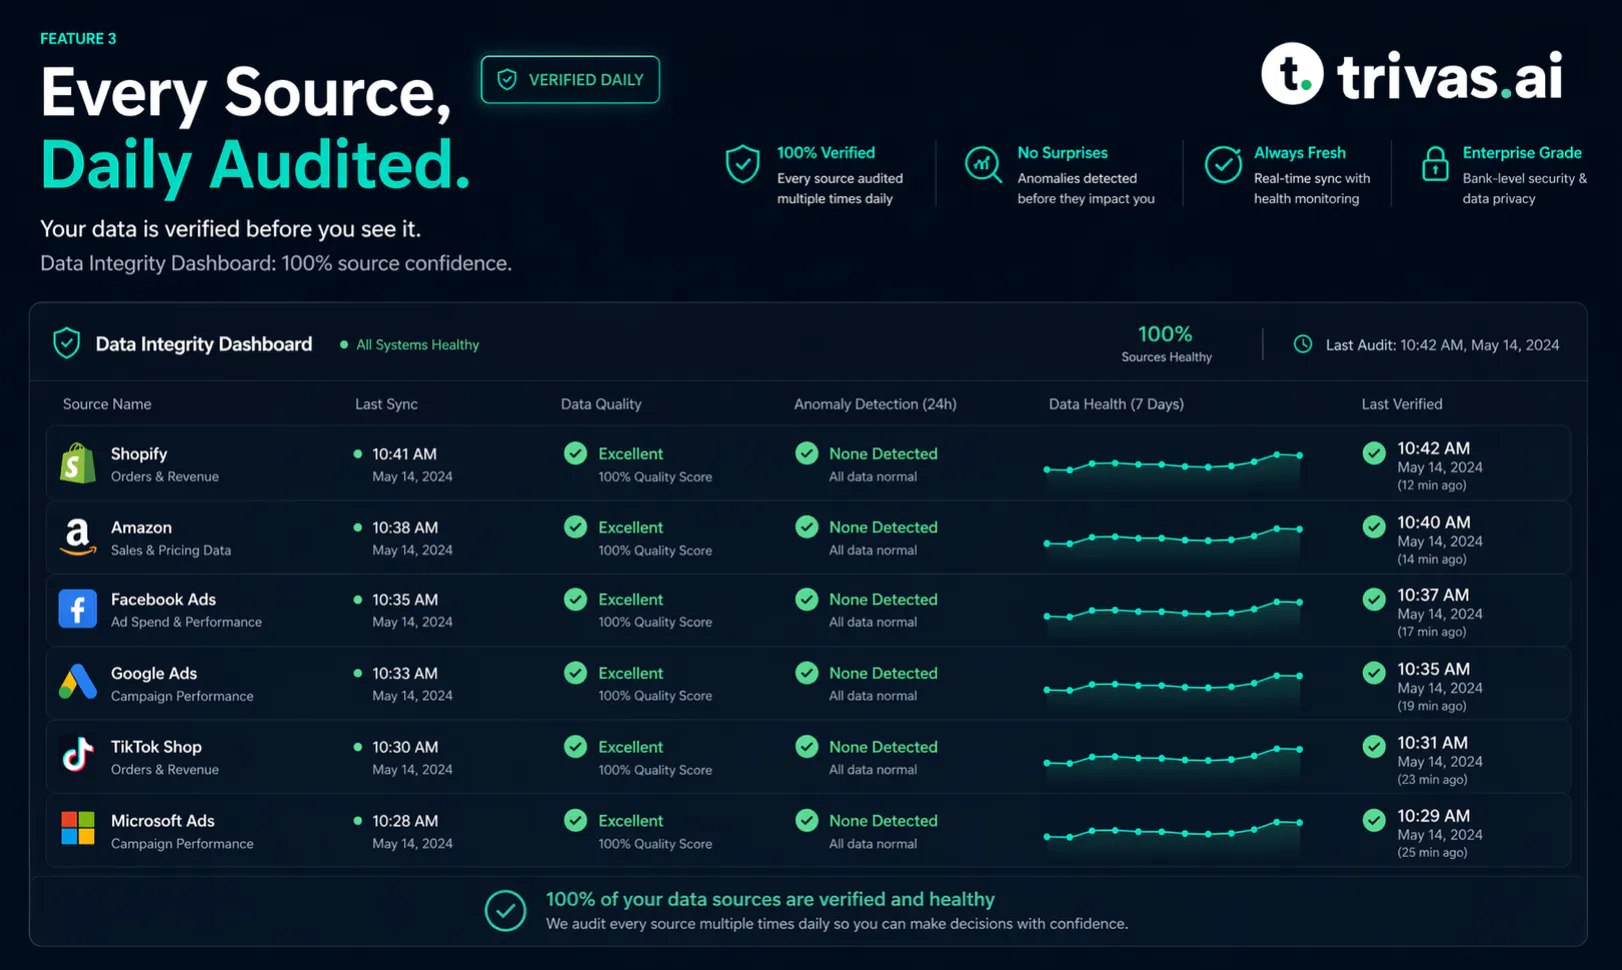The height and width of the screenshot is (970, 1622).
Task: Click Microsoft Ads' Excellent quality label
Action: [x=630, y=820]
